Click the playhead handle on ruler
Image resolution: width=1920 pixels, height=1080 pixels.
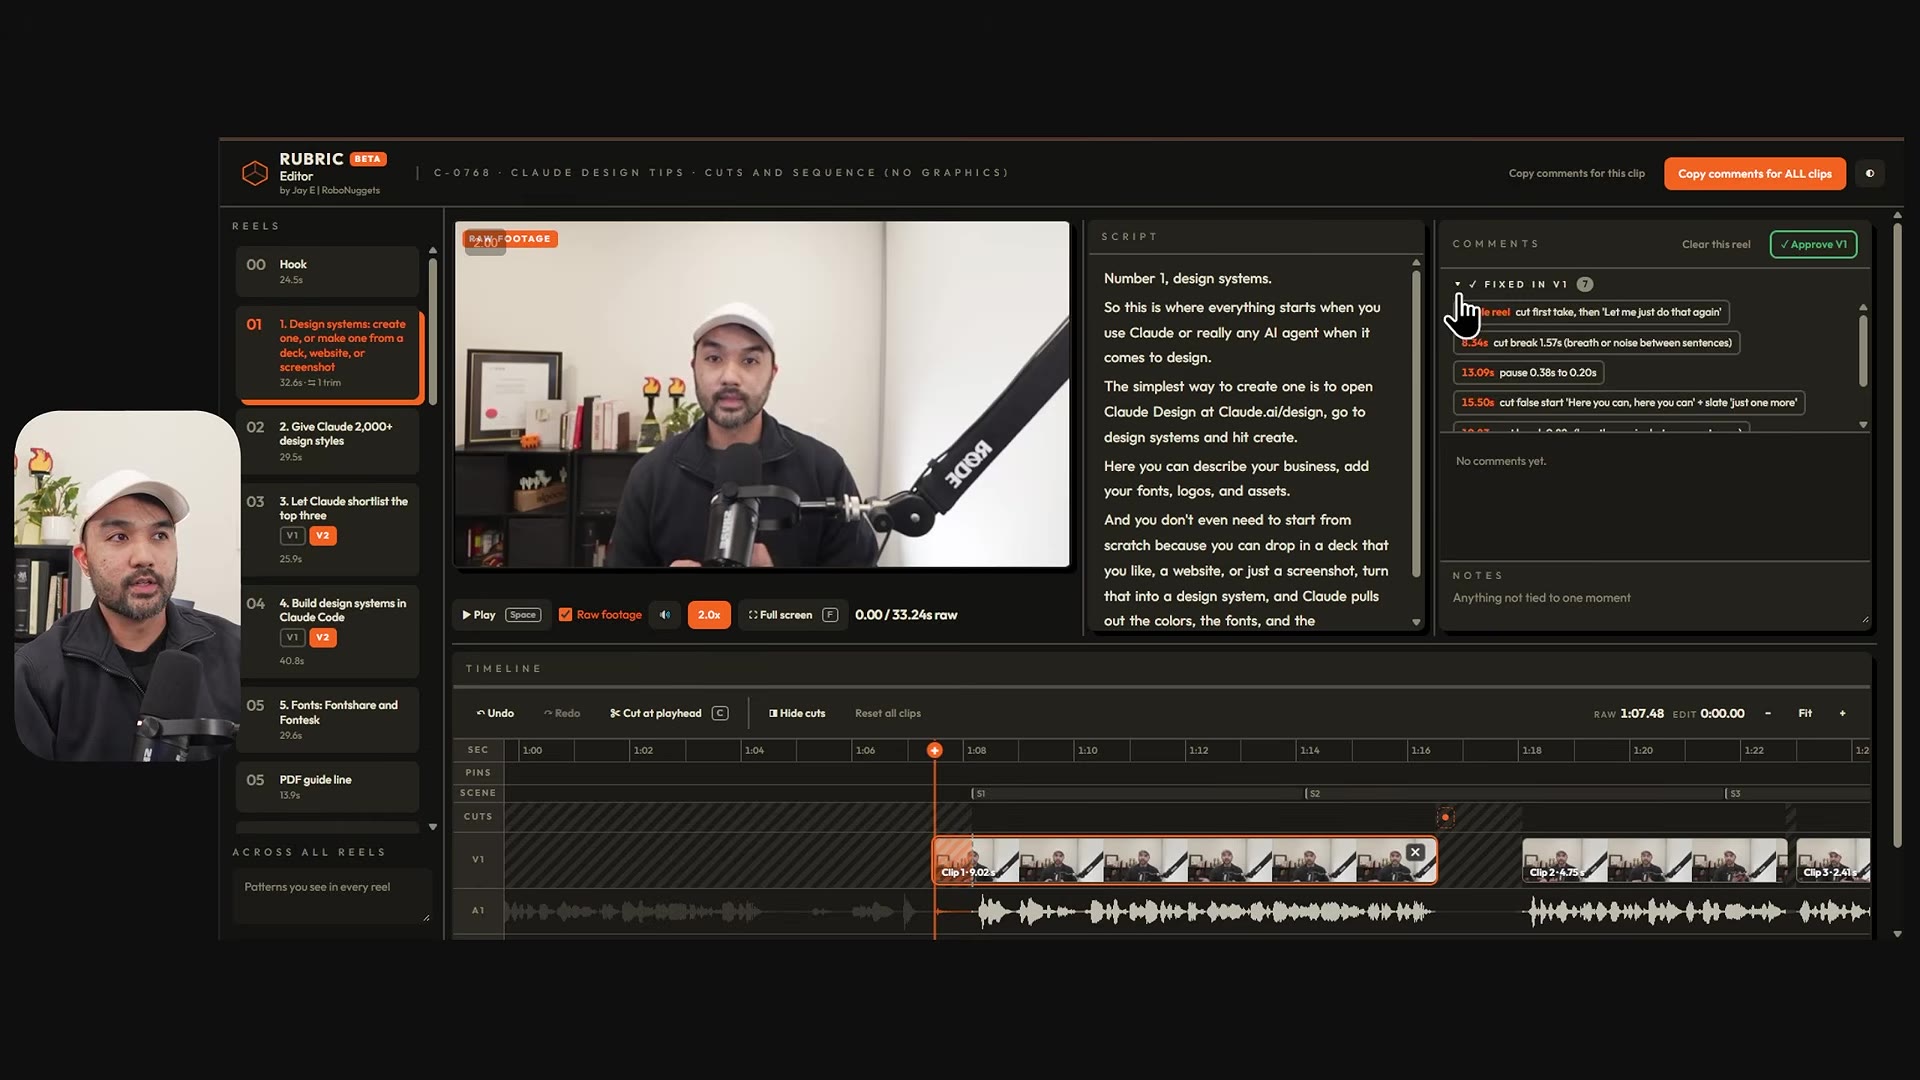pyautogui.click(x=934, y=750)
